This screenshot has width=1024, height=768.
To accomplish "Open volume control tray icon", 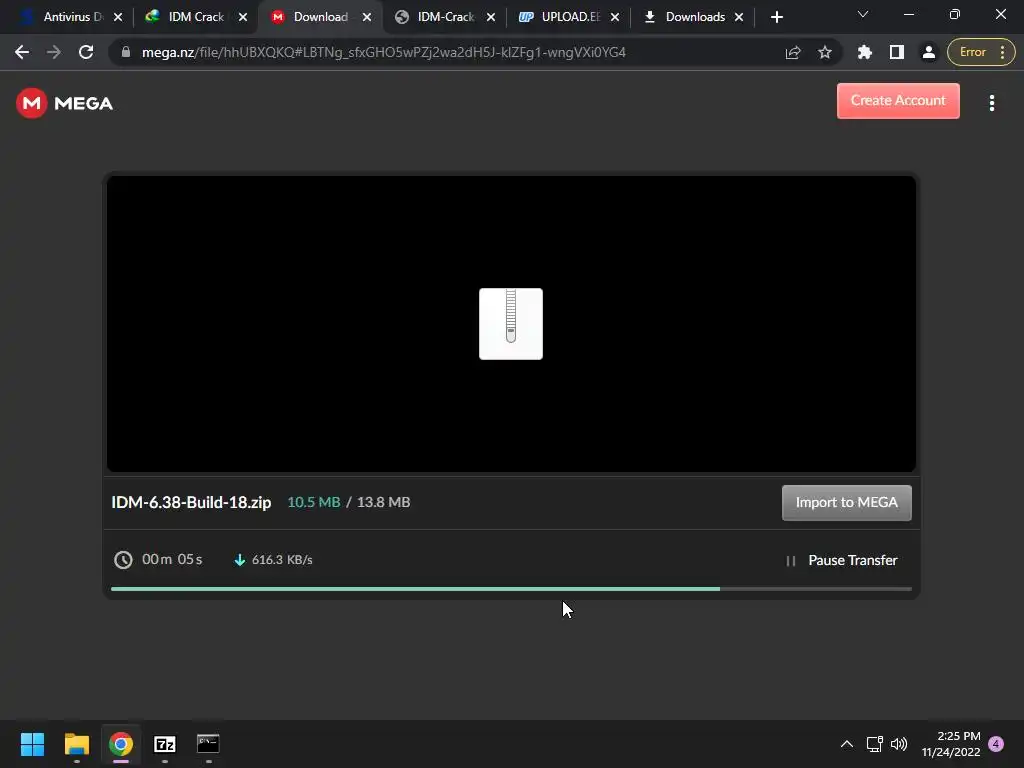I will (x=899, y=744).
